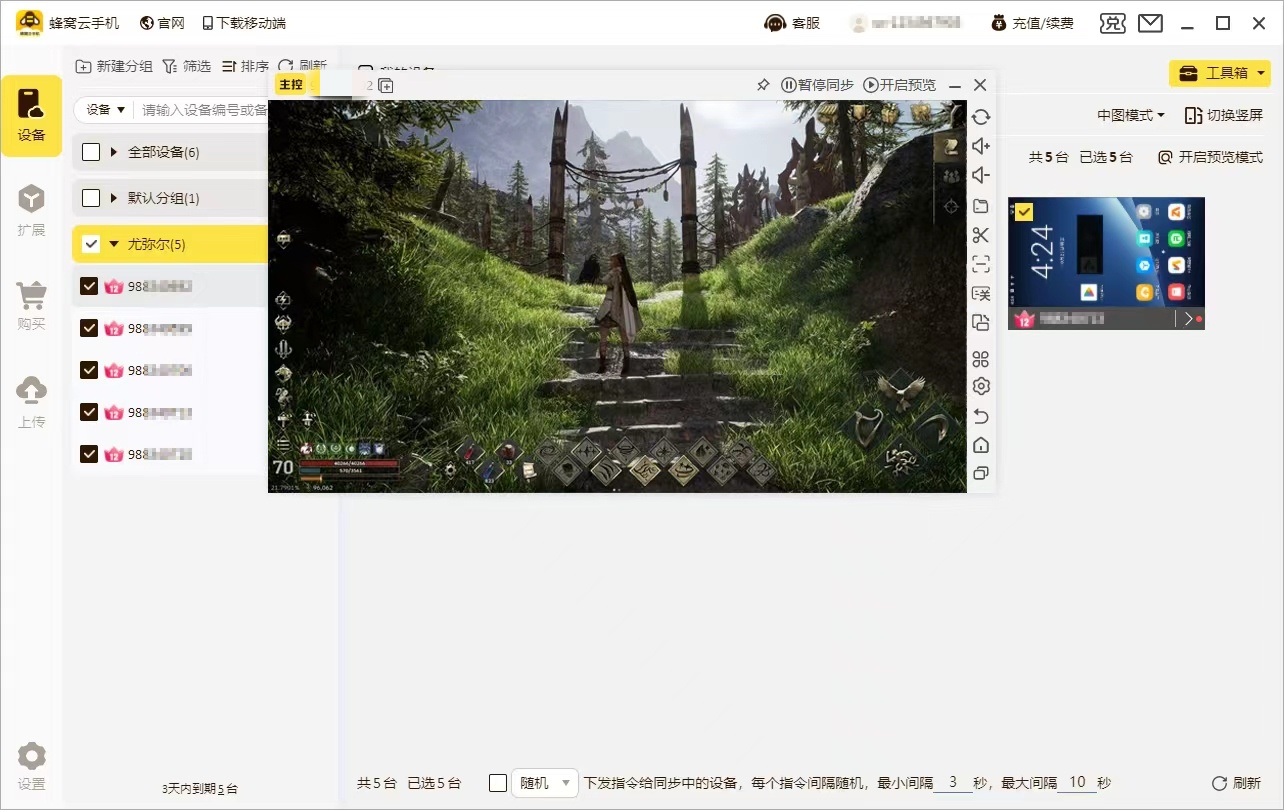
Task: Open the 设备 search type dropdown
Action: point(105,110)
